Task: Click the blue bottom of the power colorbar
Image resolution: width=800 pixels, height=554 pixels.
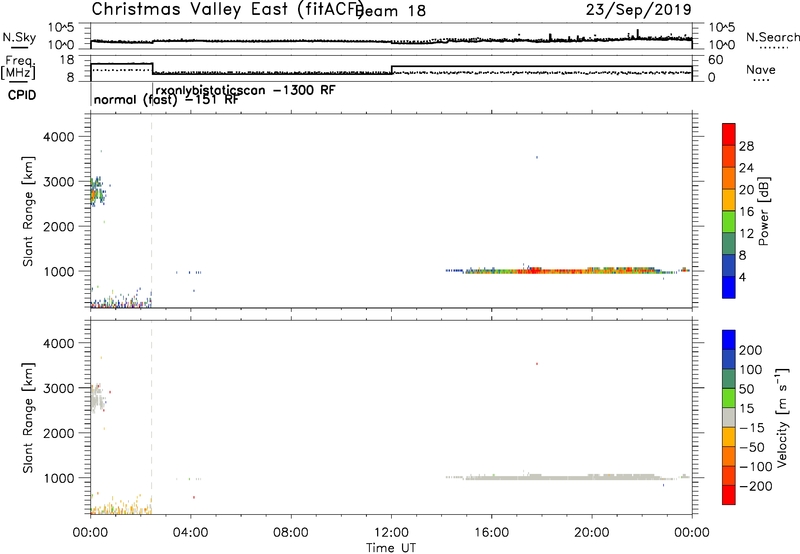Action: 729,287
